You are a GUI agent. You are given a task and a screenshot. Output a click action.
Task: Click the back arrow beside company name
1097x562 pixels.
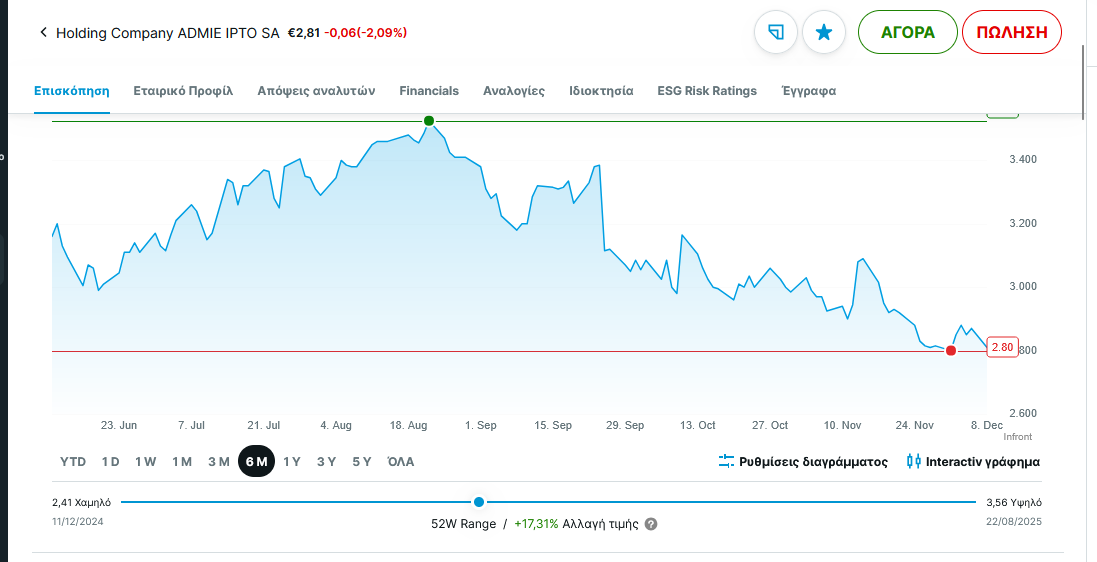pyautogui.click(x=43, y=32)
